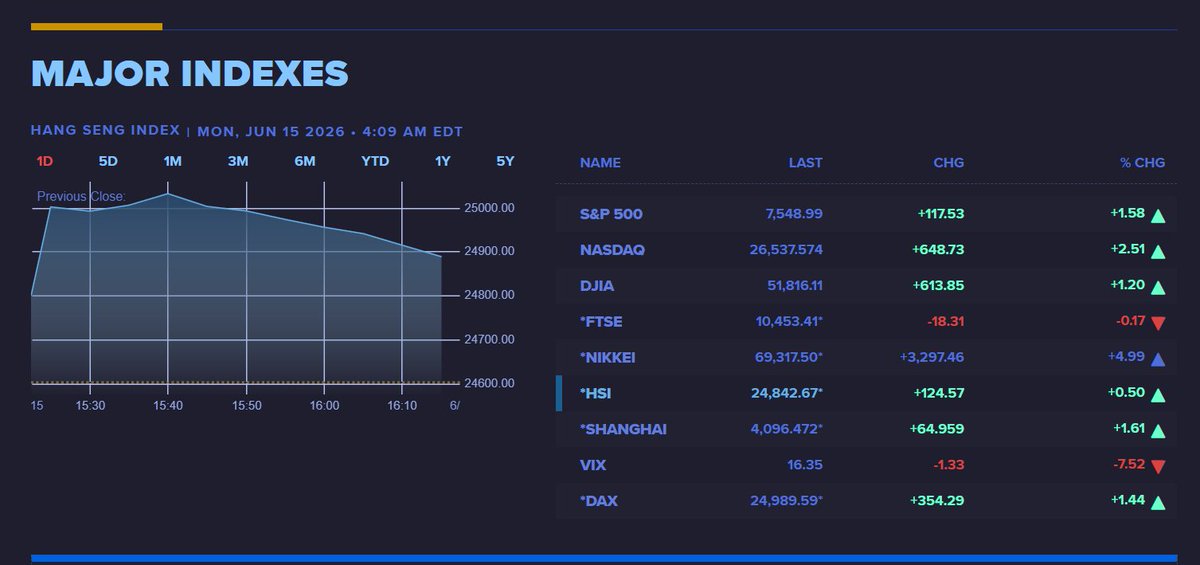Select the *NIKKEI index
The width and height of the screenshot is (1200, 565).
pos(607,358)
